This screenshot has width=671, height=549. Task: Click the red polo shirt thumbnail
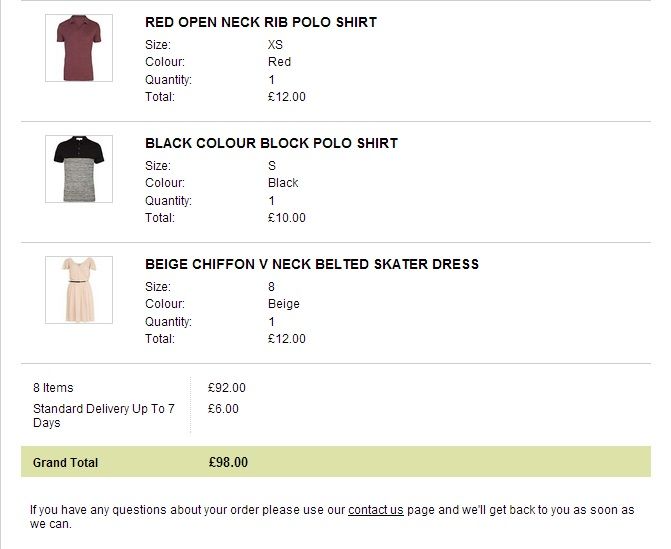(78, 48)
